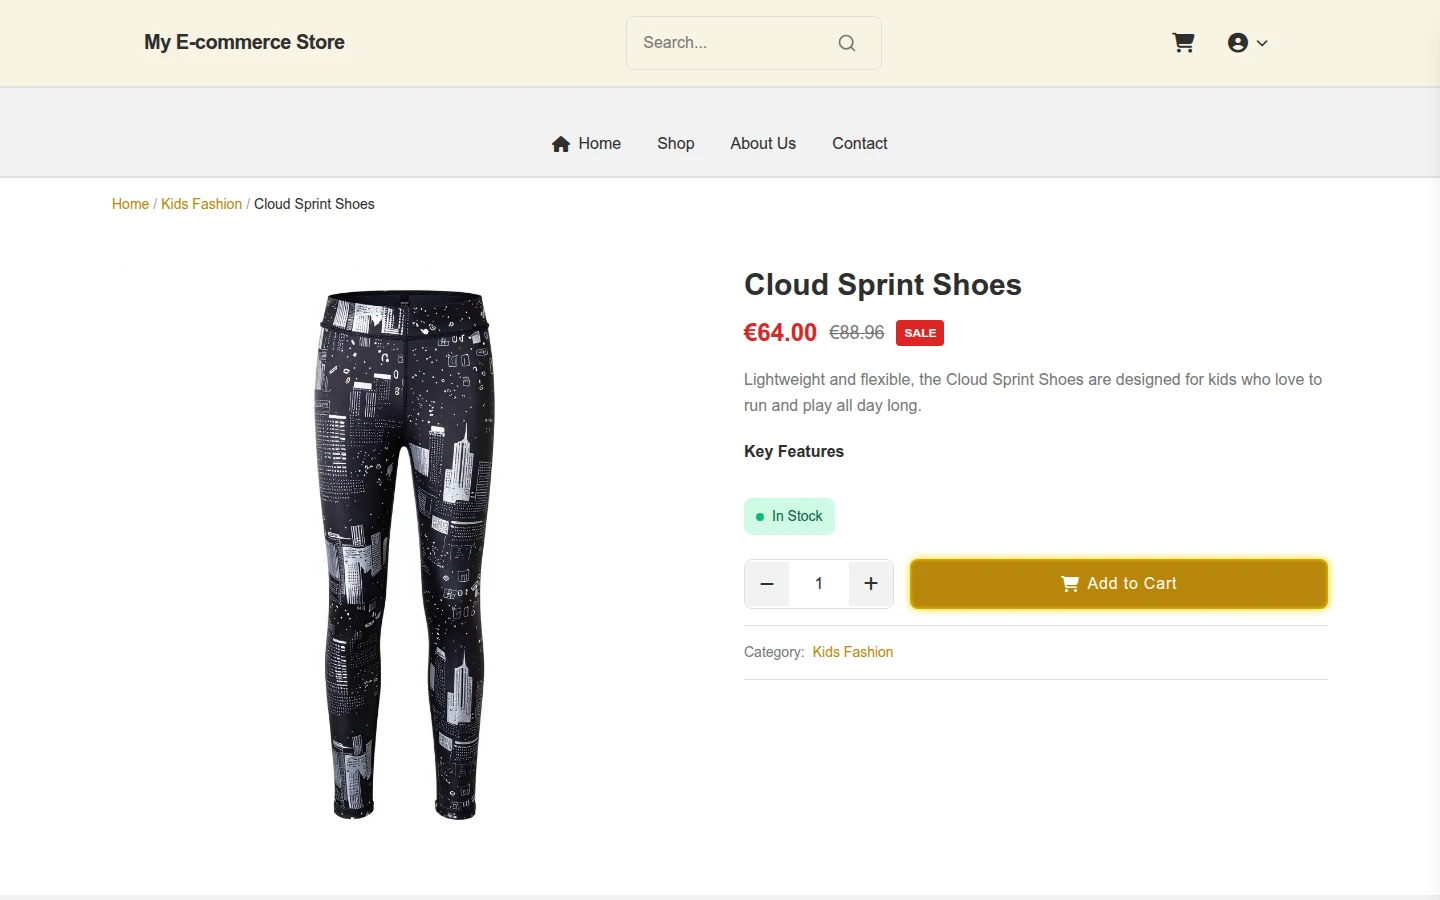Click the Home breadcrumb link
The width and height of the screenshot is (1440, 900).
(130, 204)
